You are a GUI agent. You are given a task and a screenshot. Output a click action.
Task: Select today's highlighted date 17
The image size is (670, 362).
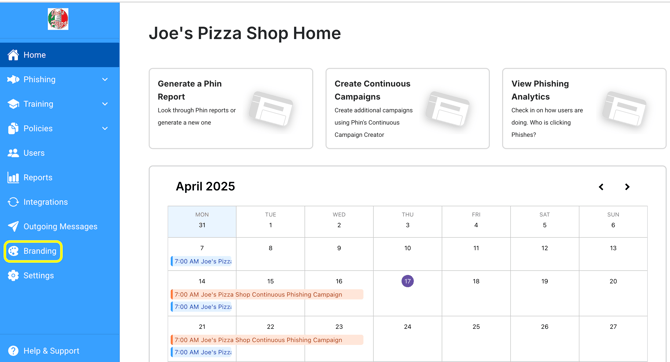click(408, 281)
